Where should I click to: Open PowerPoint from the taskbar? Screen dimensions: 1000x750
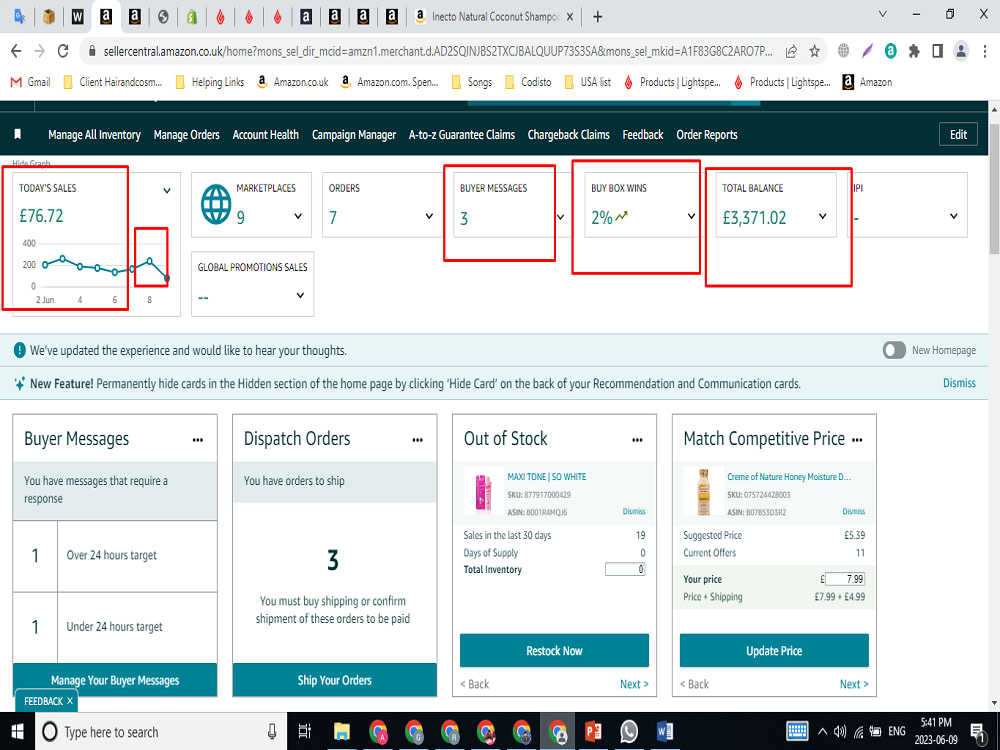(593, 732)
